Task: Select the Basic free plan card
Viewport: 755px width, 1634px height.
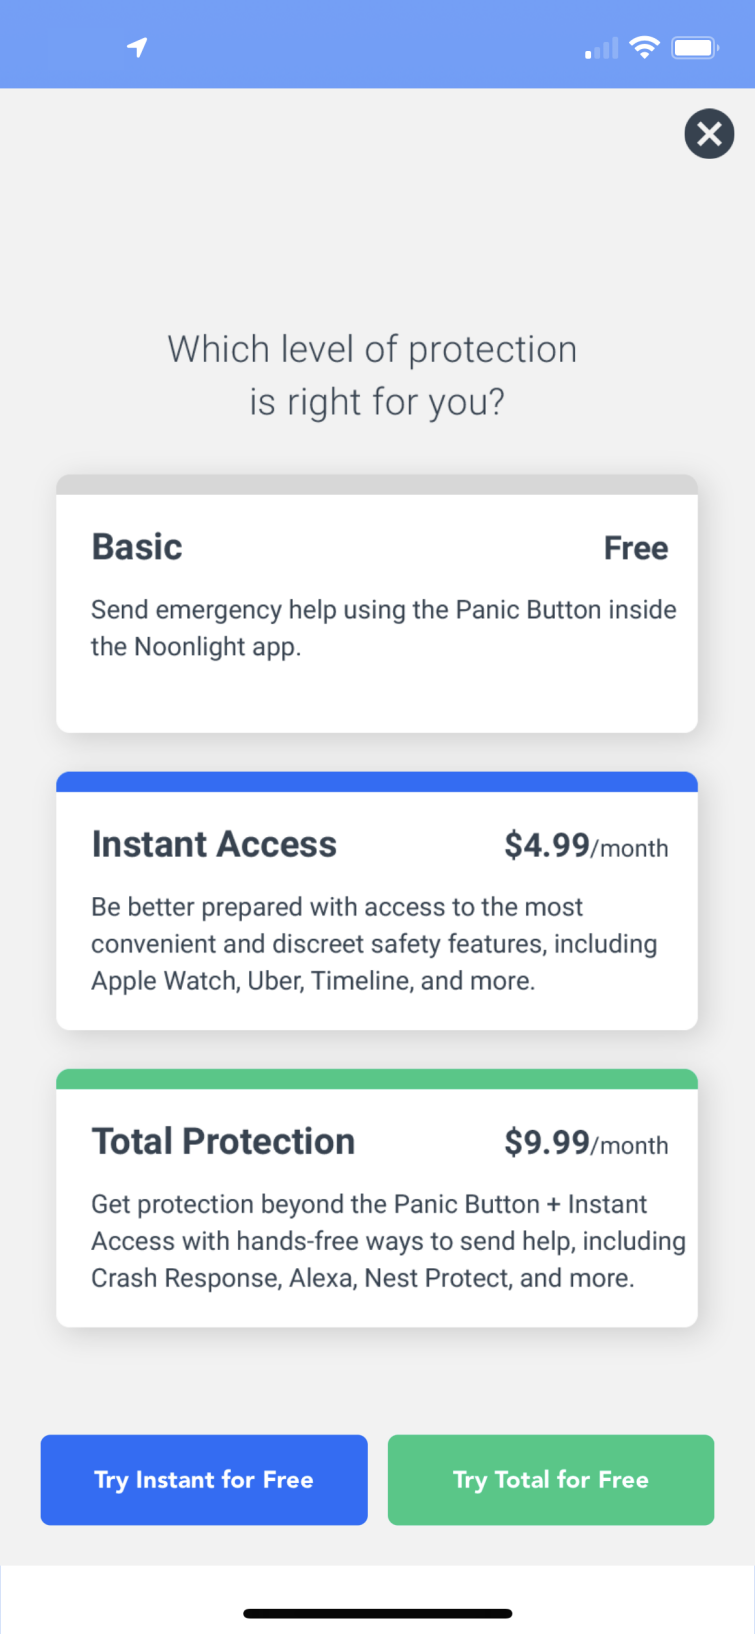Action: pyautogui.click(x=377, y=604)
